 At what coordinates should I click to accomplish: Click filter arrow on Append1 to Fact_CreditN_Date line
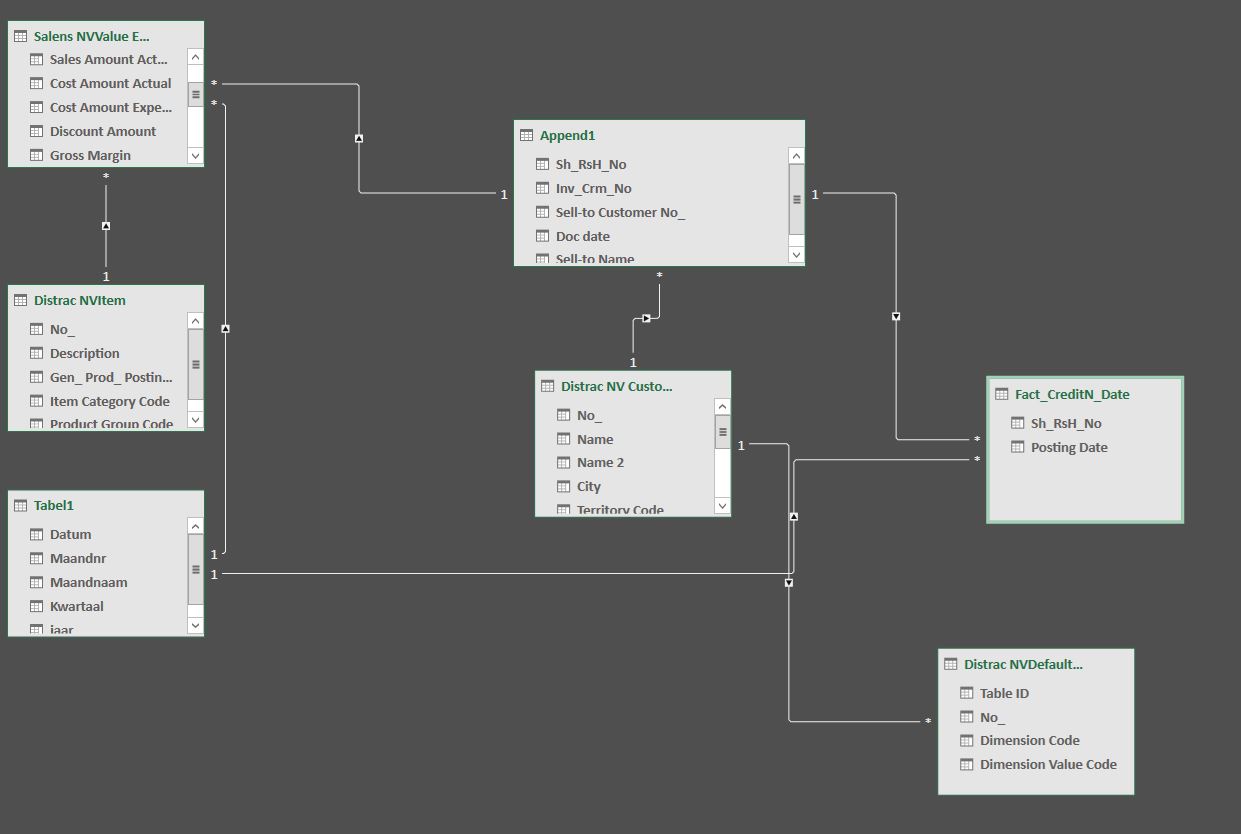(x=896, y=316)
